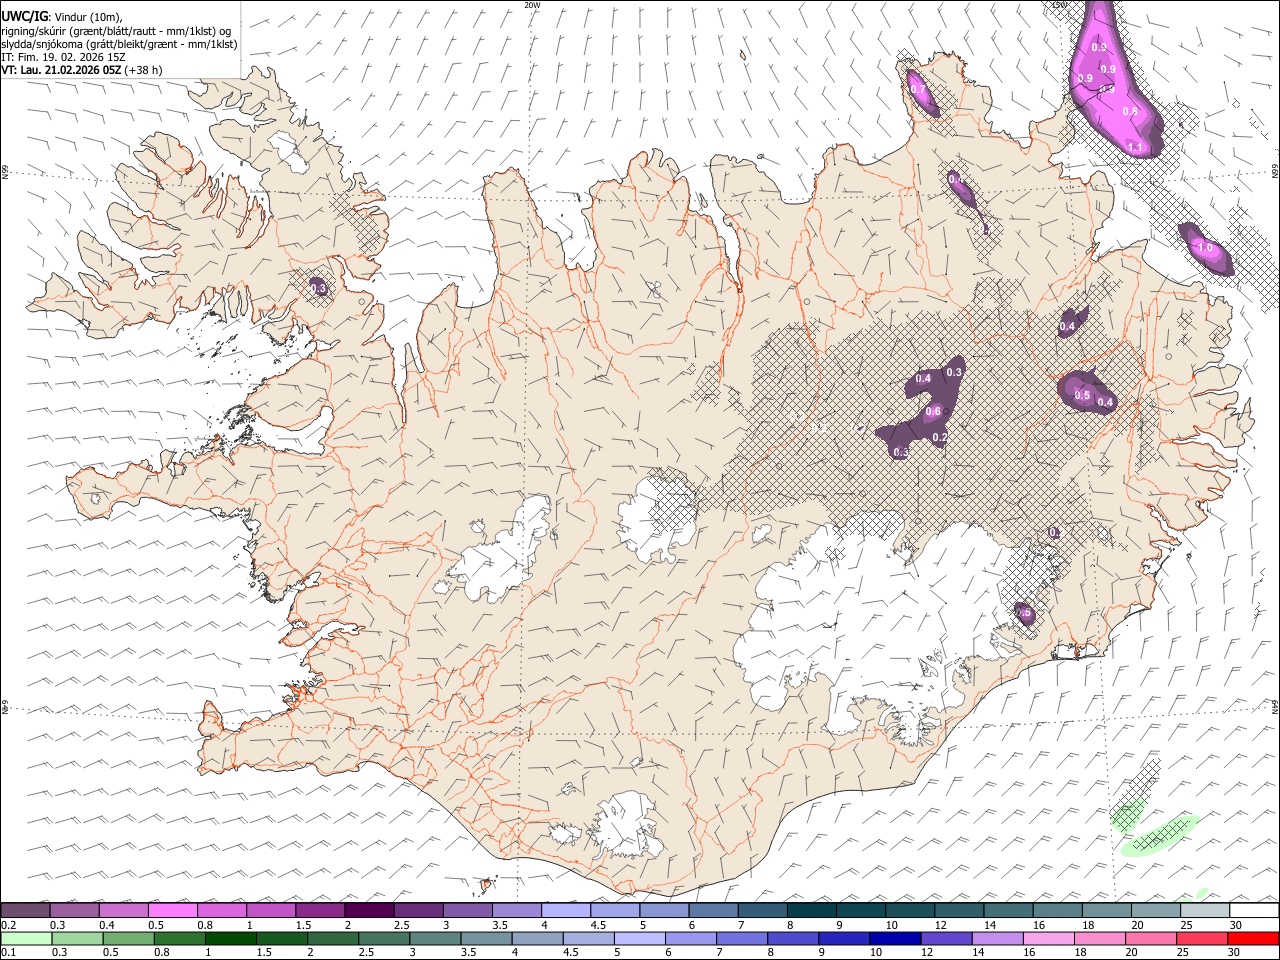Click the light lavender 4 snow legend swatch
The height and width of the screenshot is (960, 1280).
(x=564, y=911)
